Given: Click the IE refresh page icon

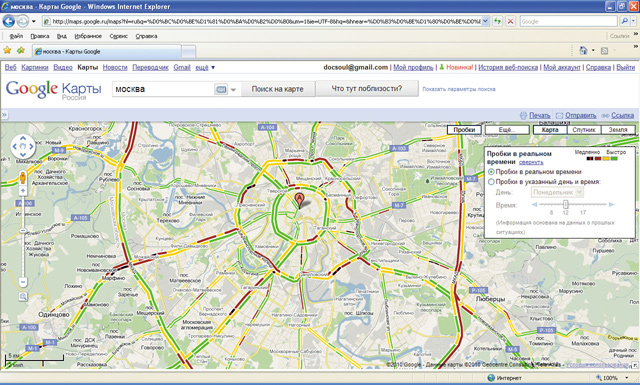Looking at the screenshot, I should (497, 21).
